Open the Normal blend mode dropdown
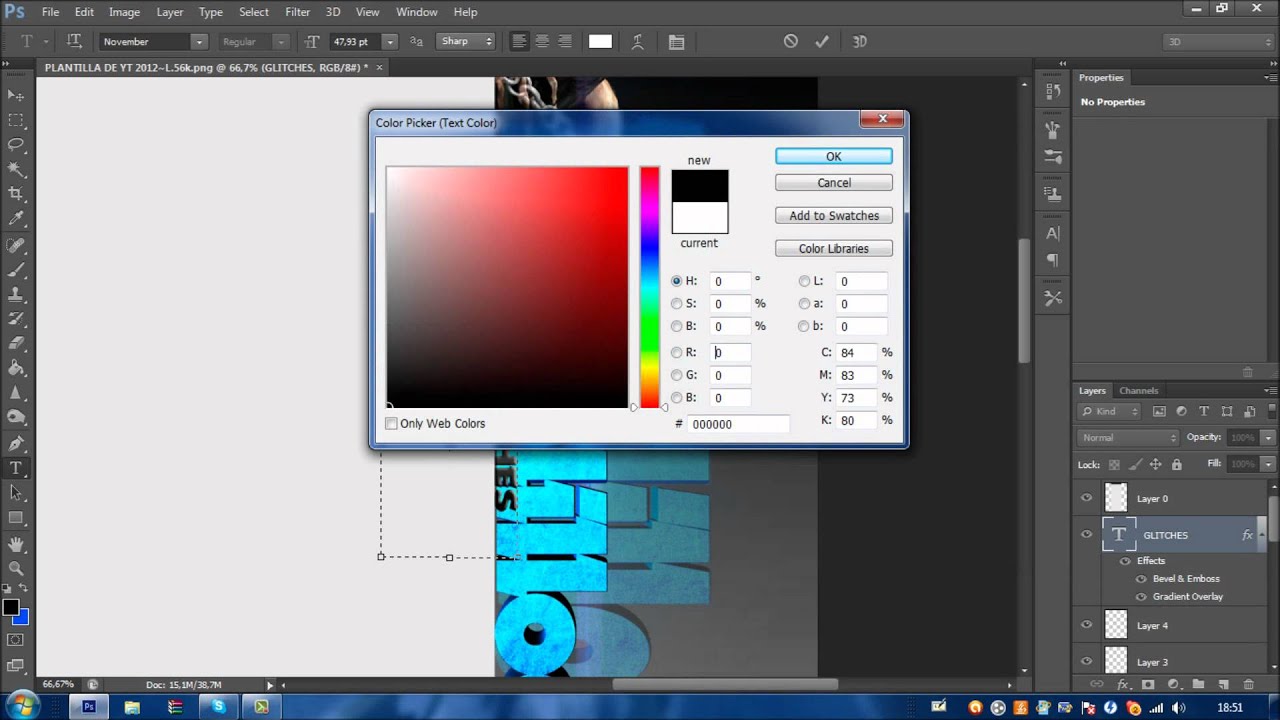1280x720 pixels. [x=1129, y=438]
